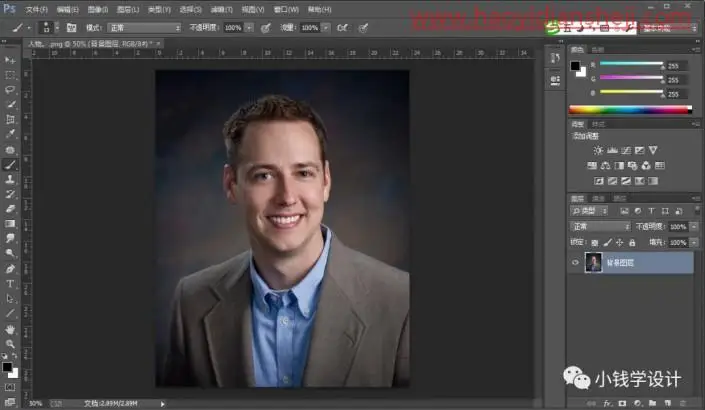
Task: Select the Path Selection tool
Action: point(10,299)
